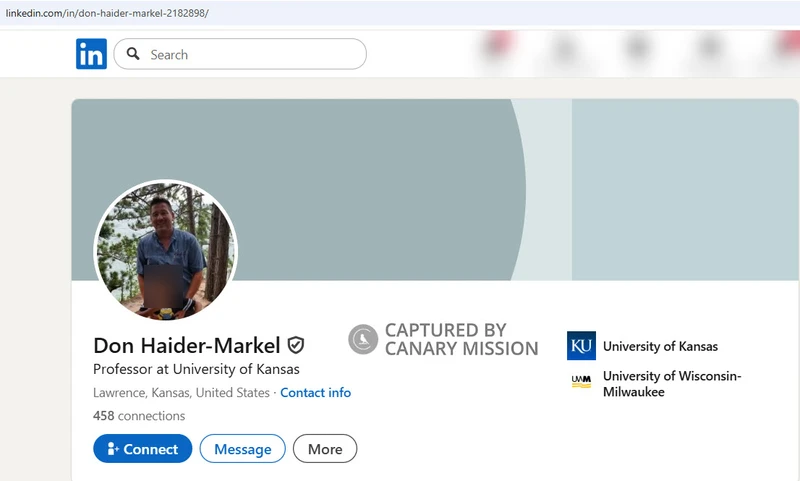The image size is (800, 481).
Task: Open the Contact info link
Action: click(315, 393)
